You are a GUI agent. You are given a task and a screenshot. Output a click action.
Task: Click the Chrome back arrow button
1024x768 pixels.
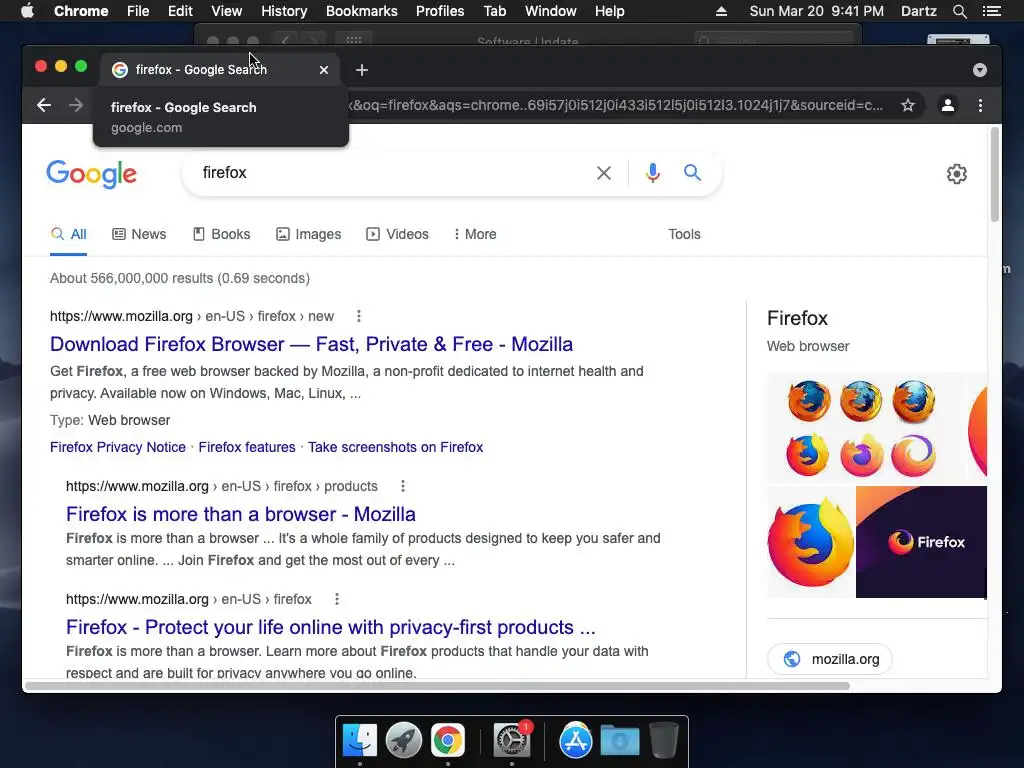point(44,105)
